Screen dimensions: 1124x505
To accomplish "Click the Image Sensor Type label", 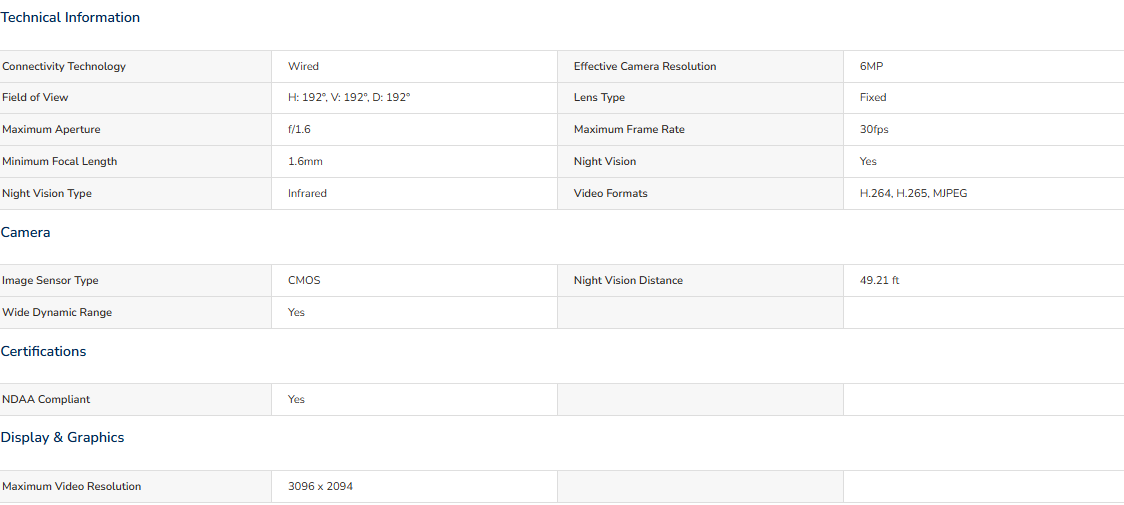I will 50,280.
